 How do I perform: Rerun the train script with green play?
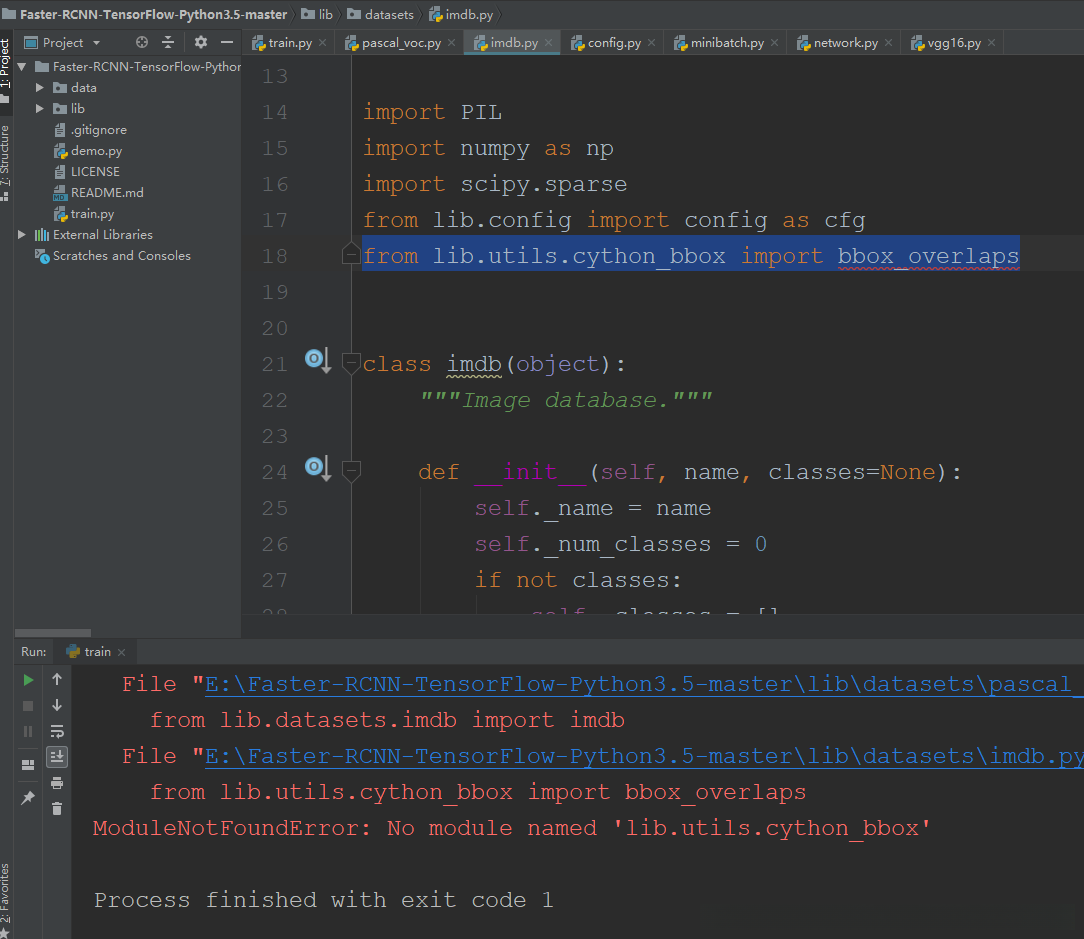coord(29,680)
